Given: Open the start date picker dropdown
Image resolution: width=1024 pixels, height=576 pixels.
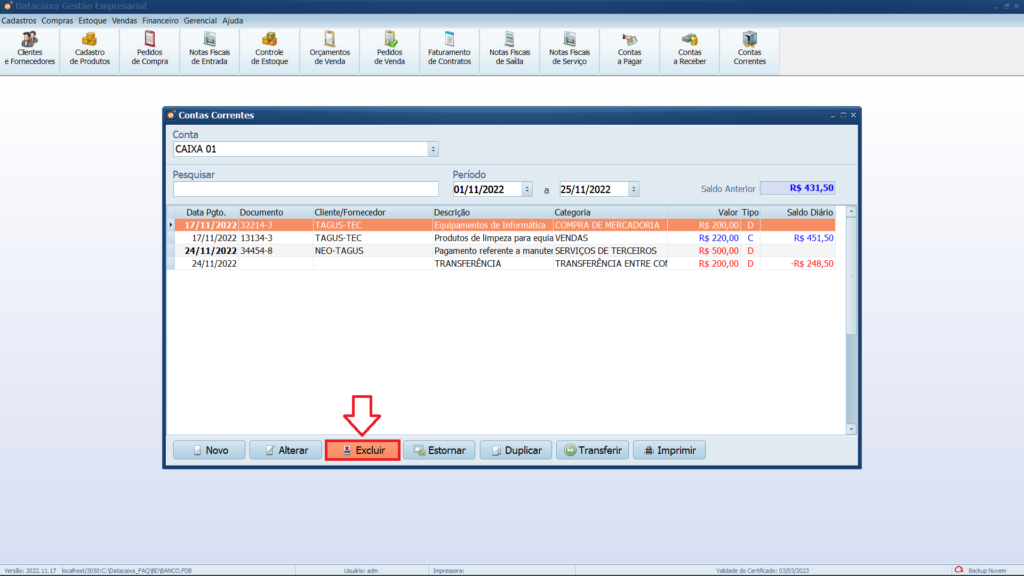Looking at the screenshot, I should tap(527, 189).
